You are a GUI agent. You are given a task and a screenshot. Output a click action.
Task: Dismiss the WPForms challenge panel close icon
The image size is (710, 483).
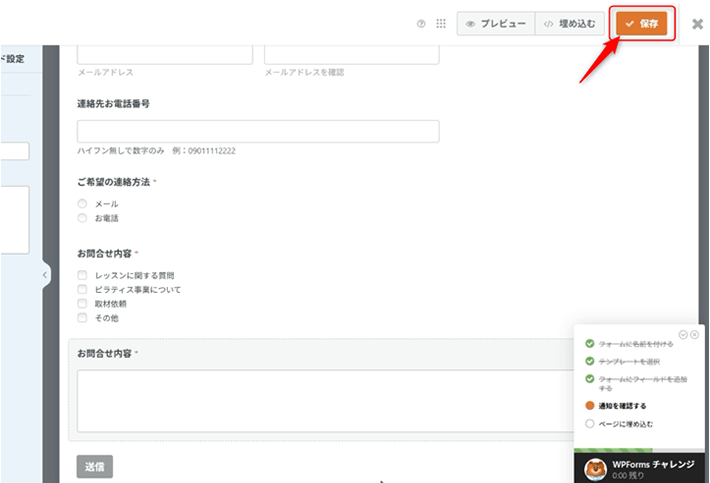coord(695,335)
